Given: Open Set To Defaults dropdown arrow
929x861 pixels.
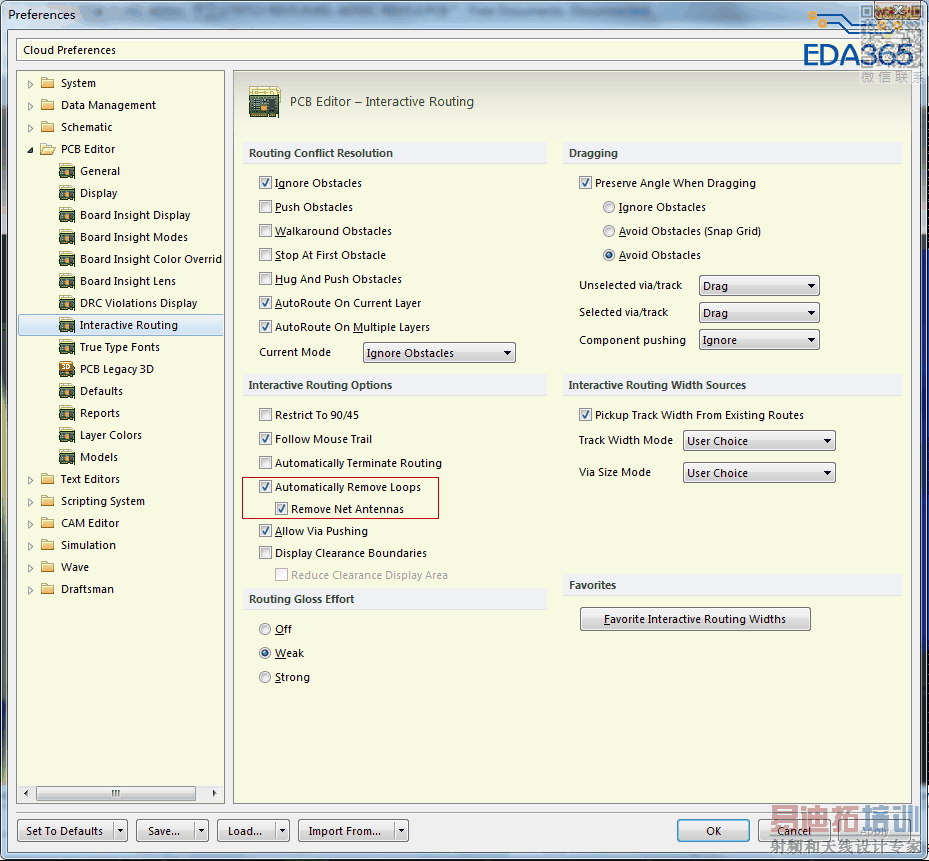Looking at the screenshot, I should 120,831.
